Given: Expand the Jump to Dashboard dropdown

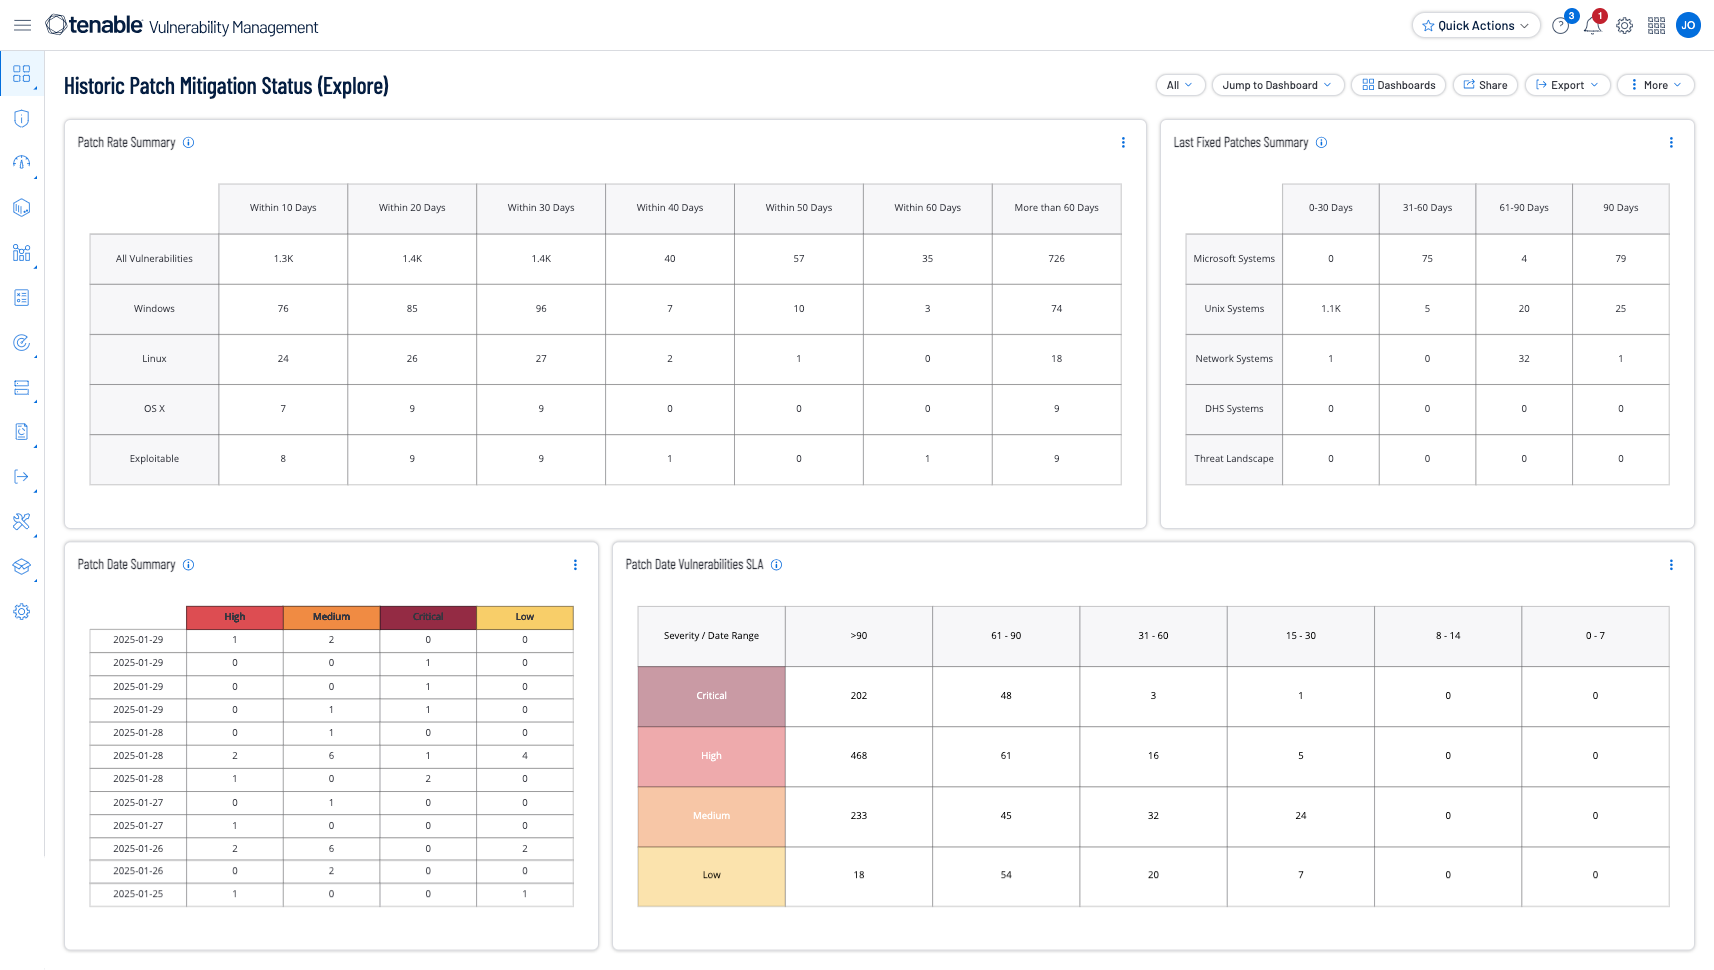Looking at the screenshot, I should point(1277,85).
